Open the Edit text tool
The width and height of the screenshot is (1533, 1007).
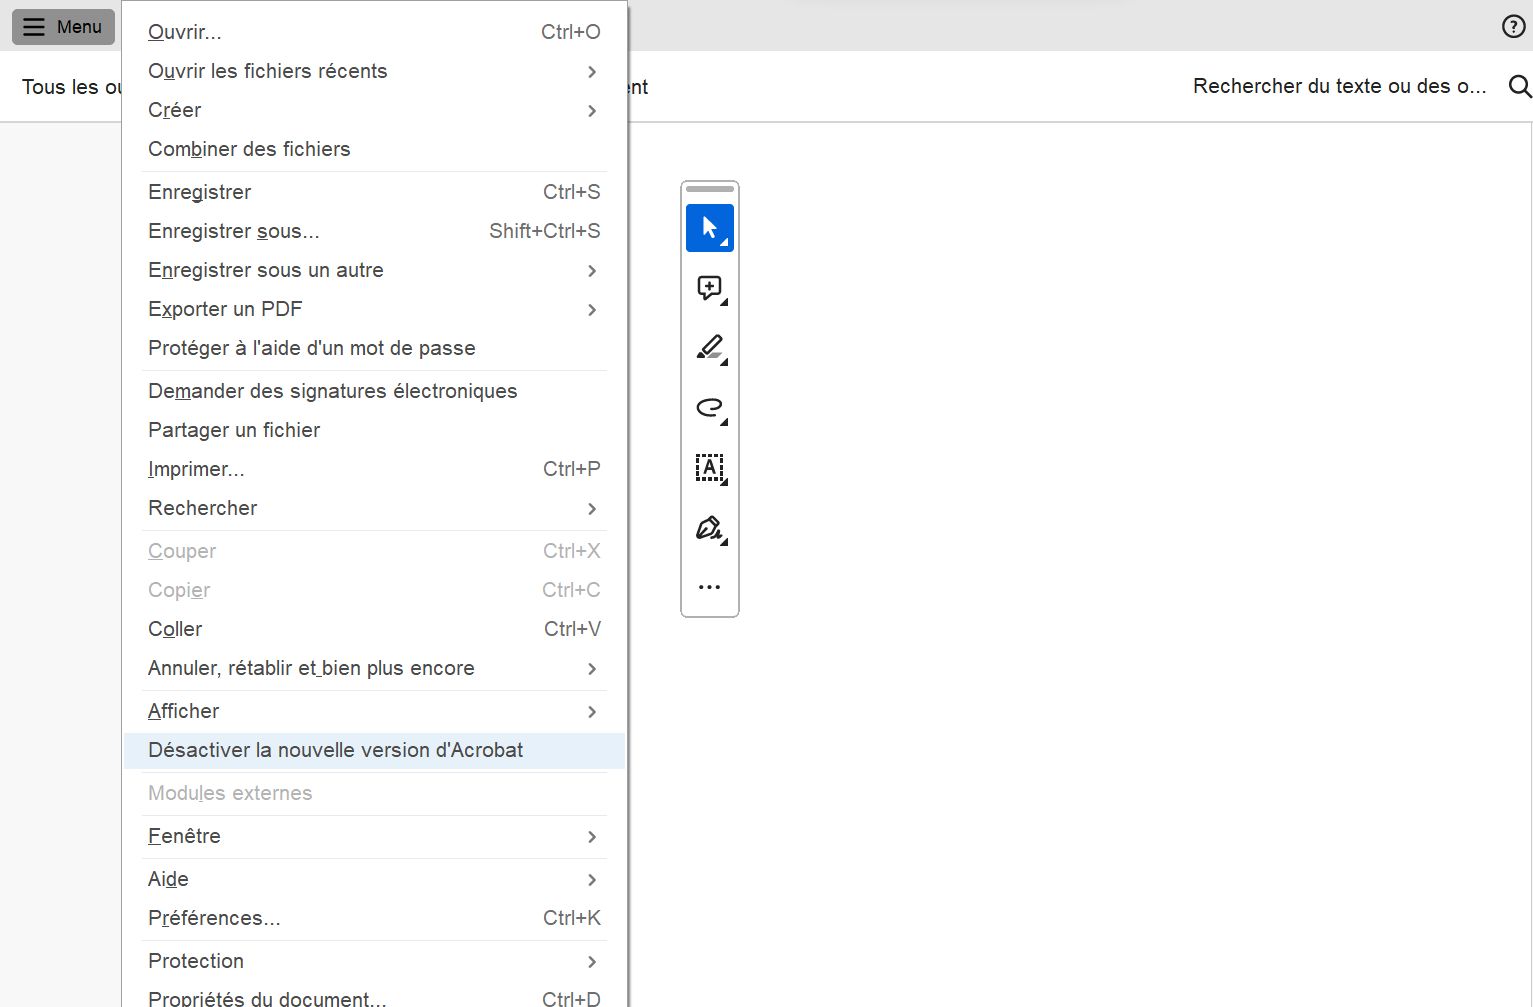709,468
